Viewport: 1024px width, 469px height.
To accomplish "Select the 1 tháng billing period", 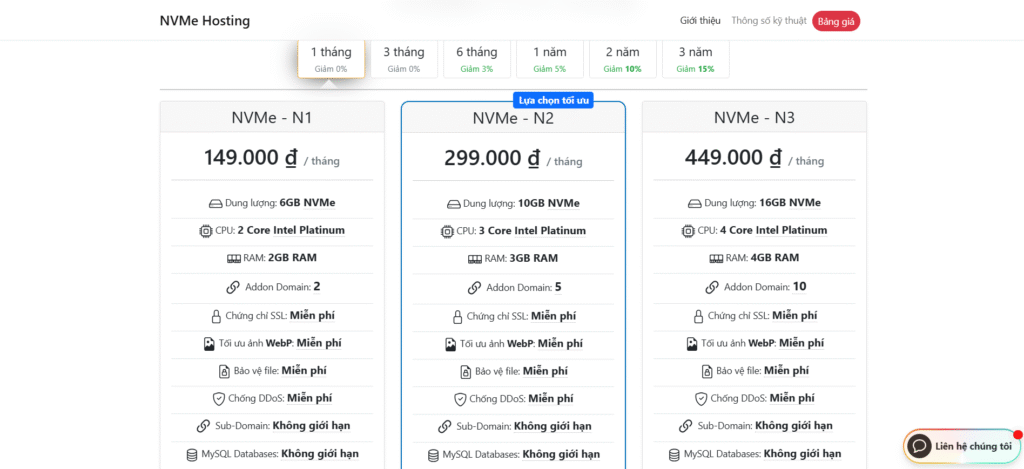I will pos(330,59).
